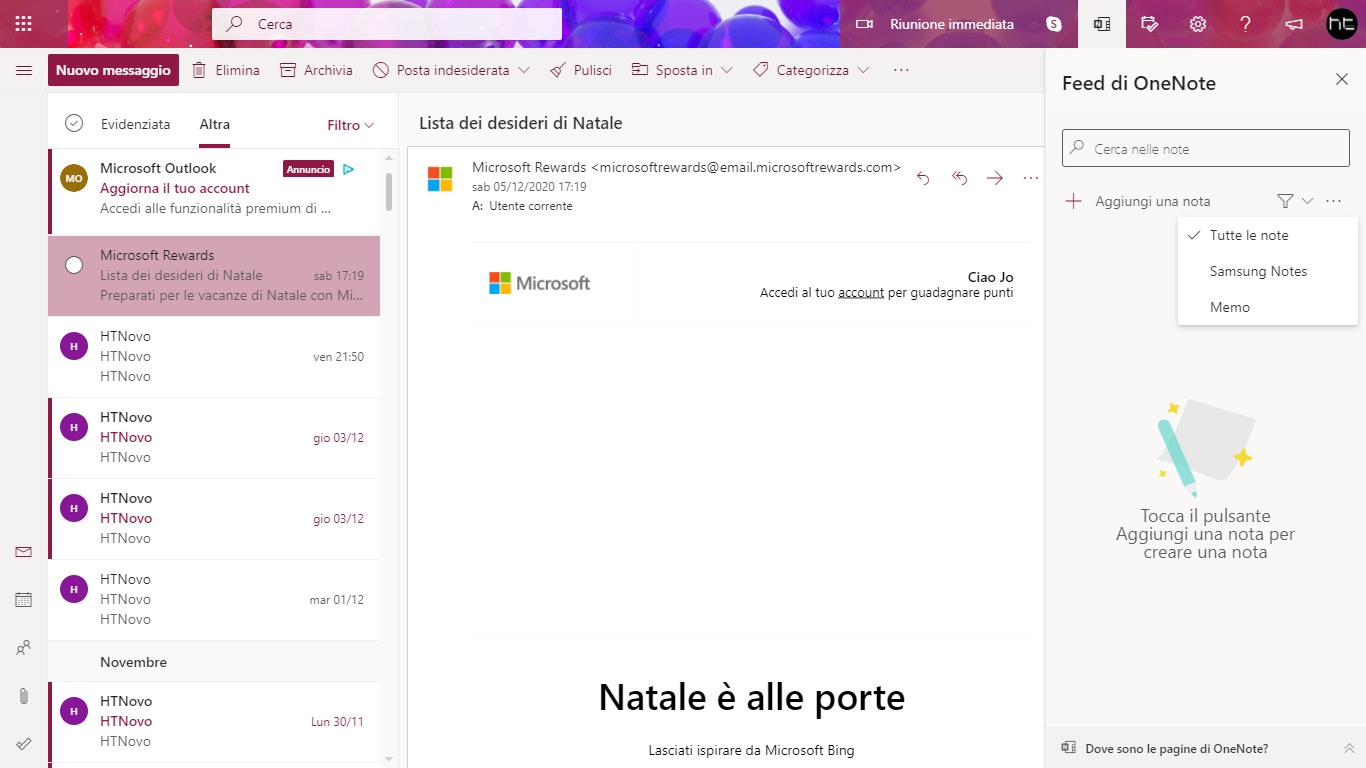1366x768 pixels.
Task: Click the Nuovo messaggio button
Action: [113, 69]
